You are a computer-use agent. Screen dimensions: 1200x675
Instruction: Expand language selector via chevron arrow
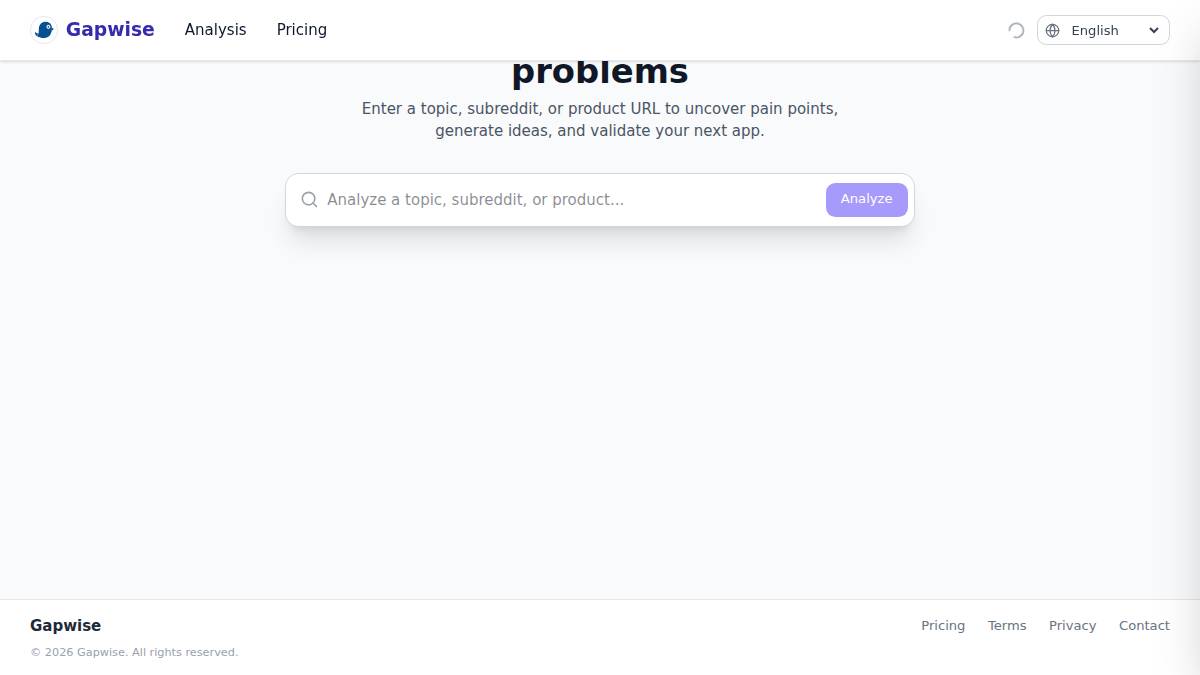[1153, 30]
